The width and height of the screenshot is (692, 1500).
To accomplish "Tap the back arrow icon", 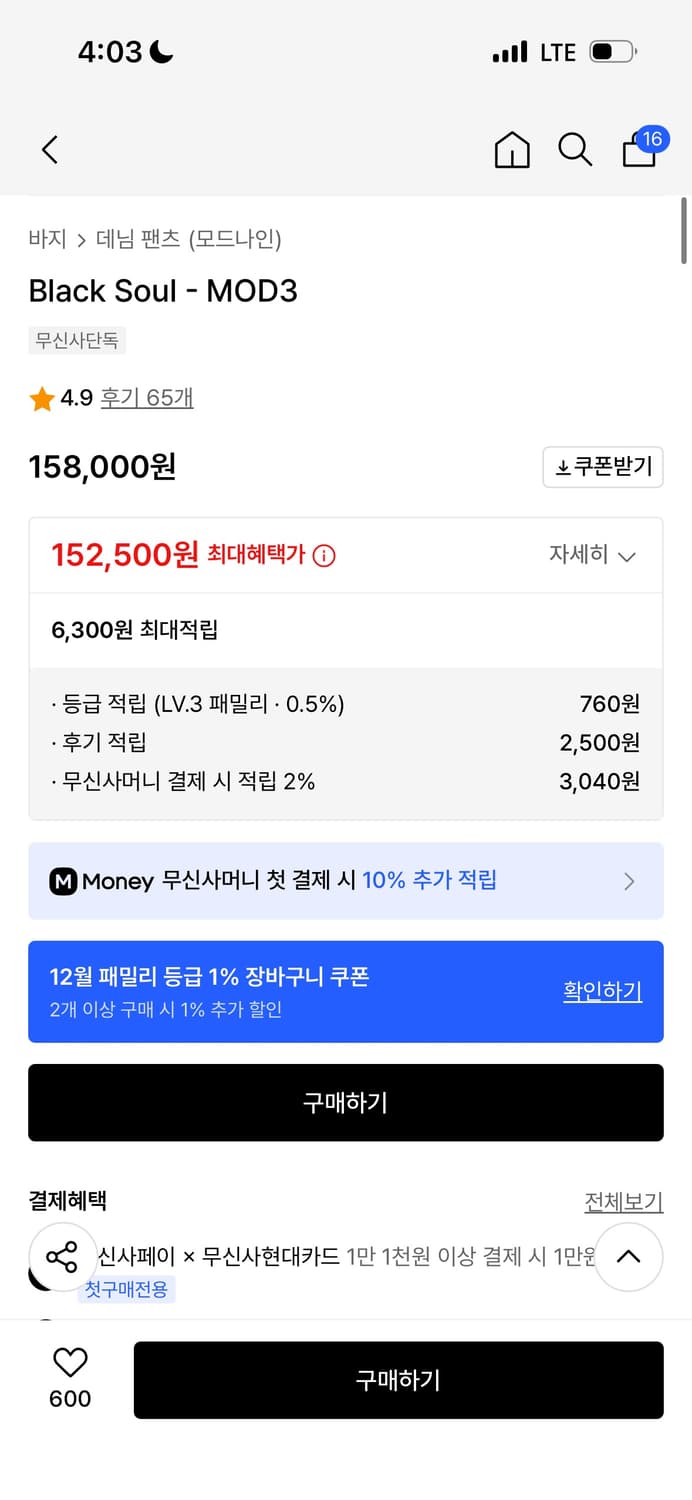I will pyautogui.click(x=50, y=150).
